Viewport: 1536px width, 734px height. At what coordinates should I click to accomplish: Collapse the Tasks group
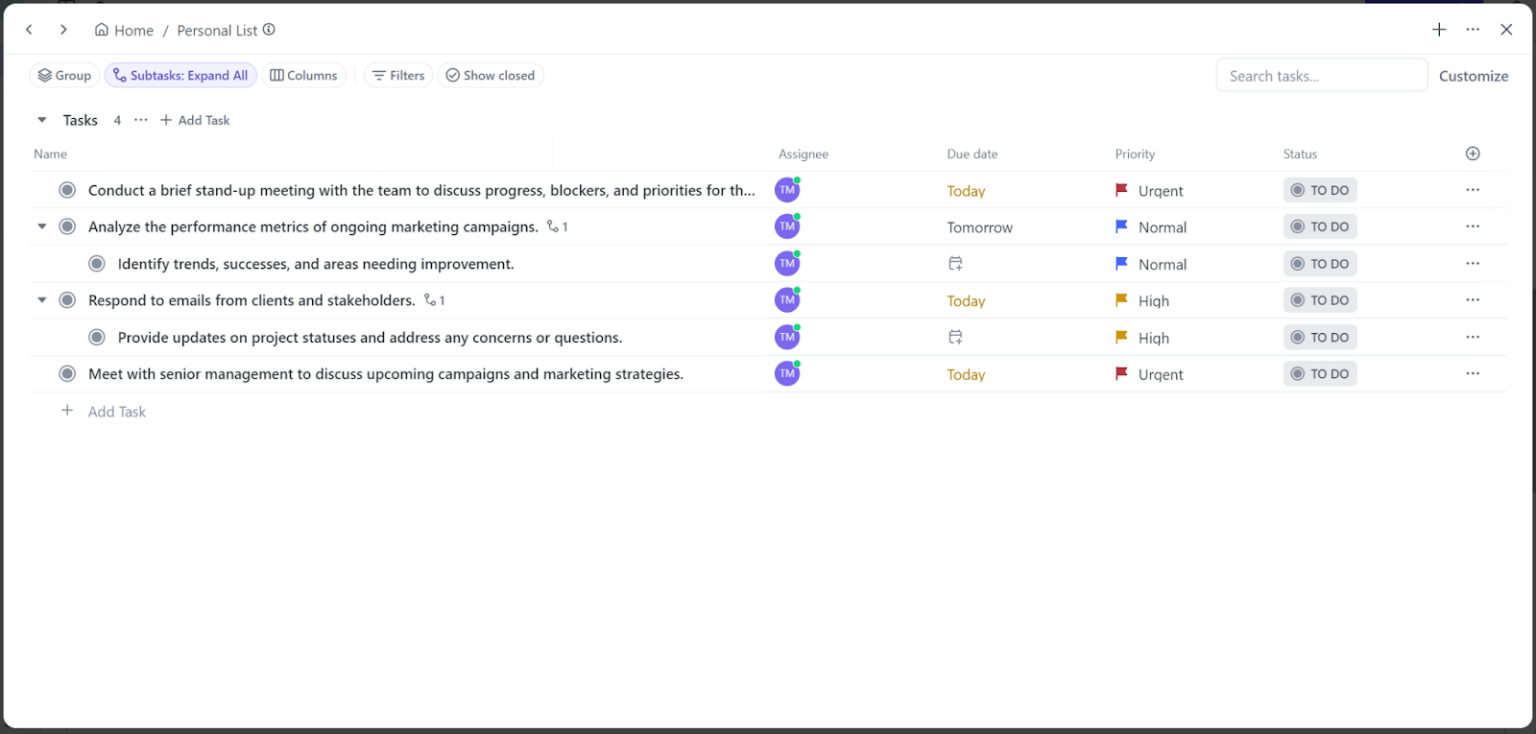tap(41, 119)
